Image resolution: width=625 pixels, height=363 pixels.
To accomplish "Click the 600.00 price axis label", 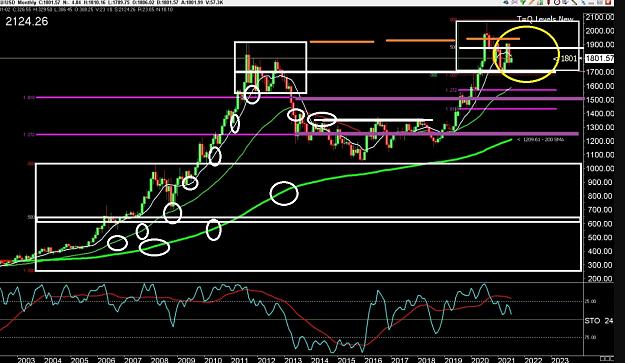I will [601, 224].
